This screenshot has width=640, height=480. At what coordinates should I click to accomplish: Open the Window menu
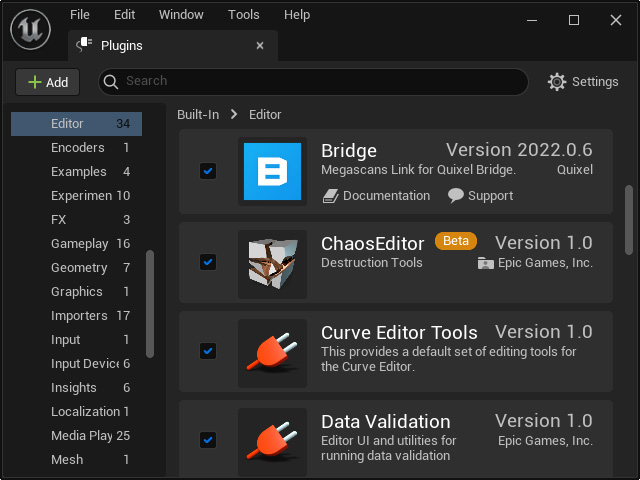(x=181, y=15)
